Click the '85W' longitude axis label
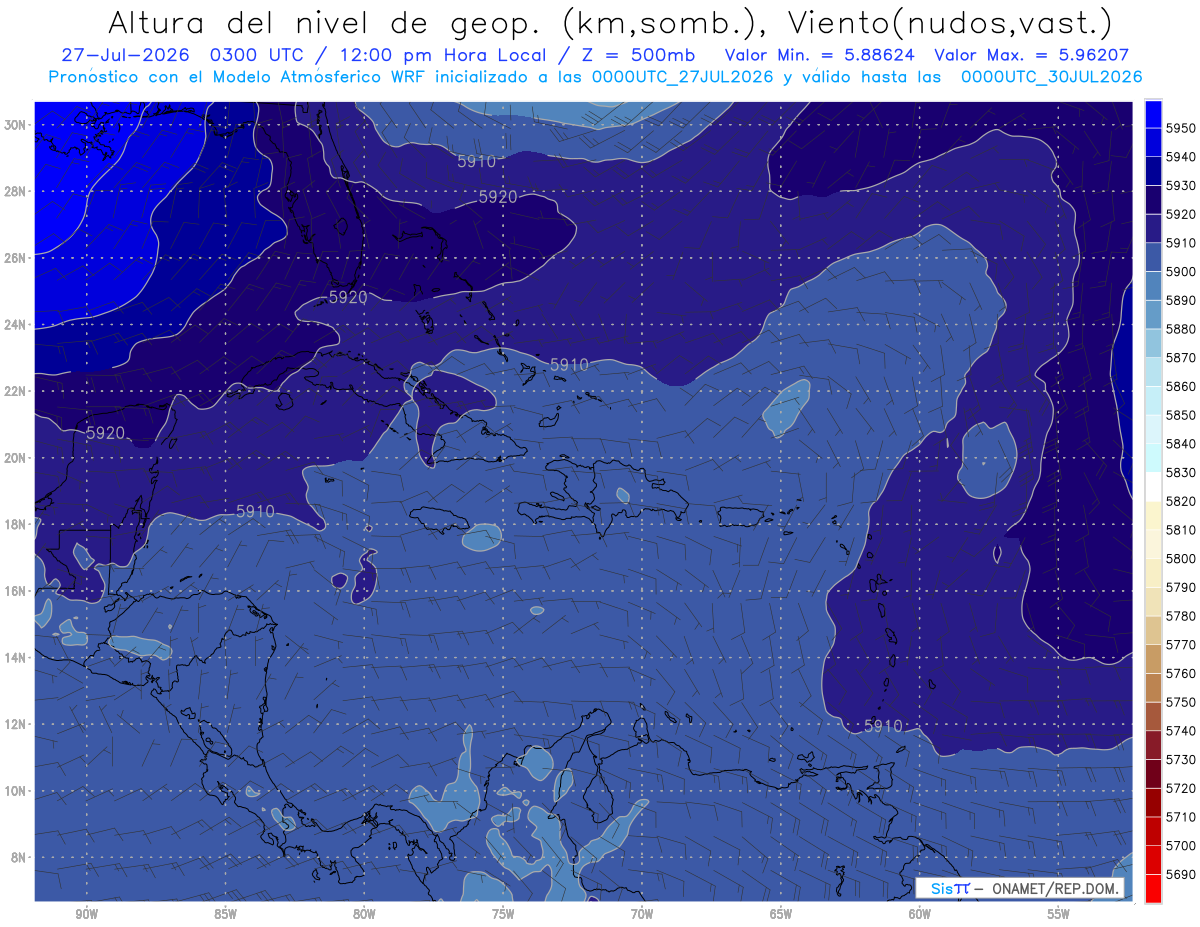Viewport: 1200px width, 927px height. (225, 914)
